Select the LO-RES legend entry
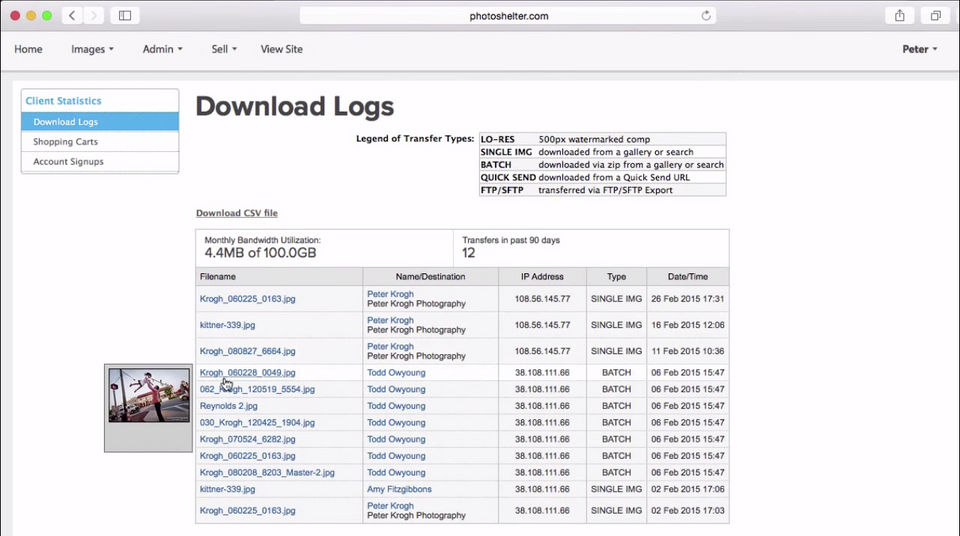This screenshot has width=960, height=536. click(x=602, y=140)
